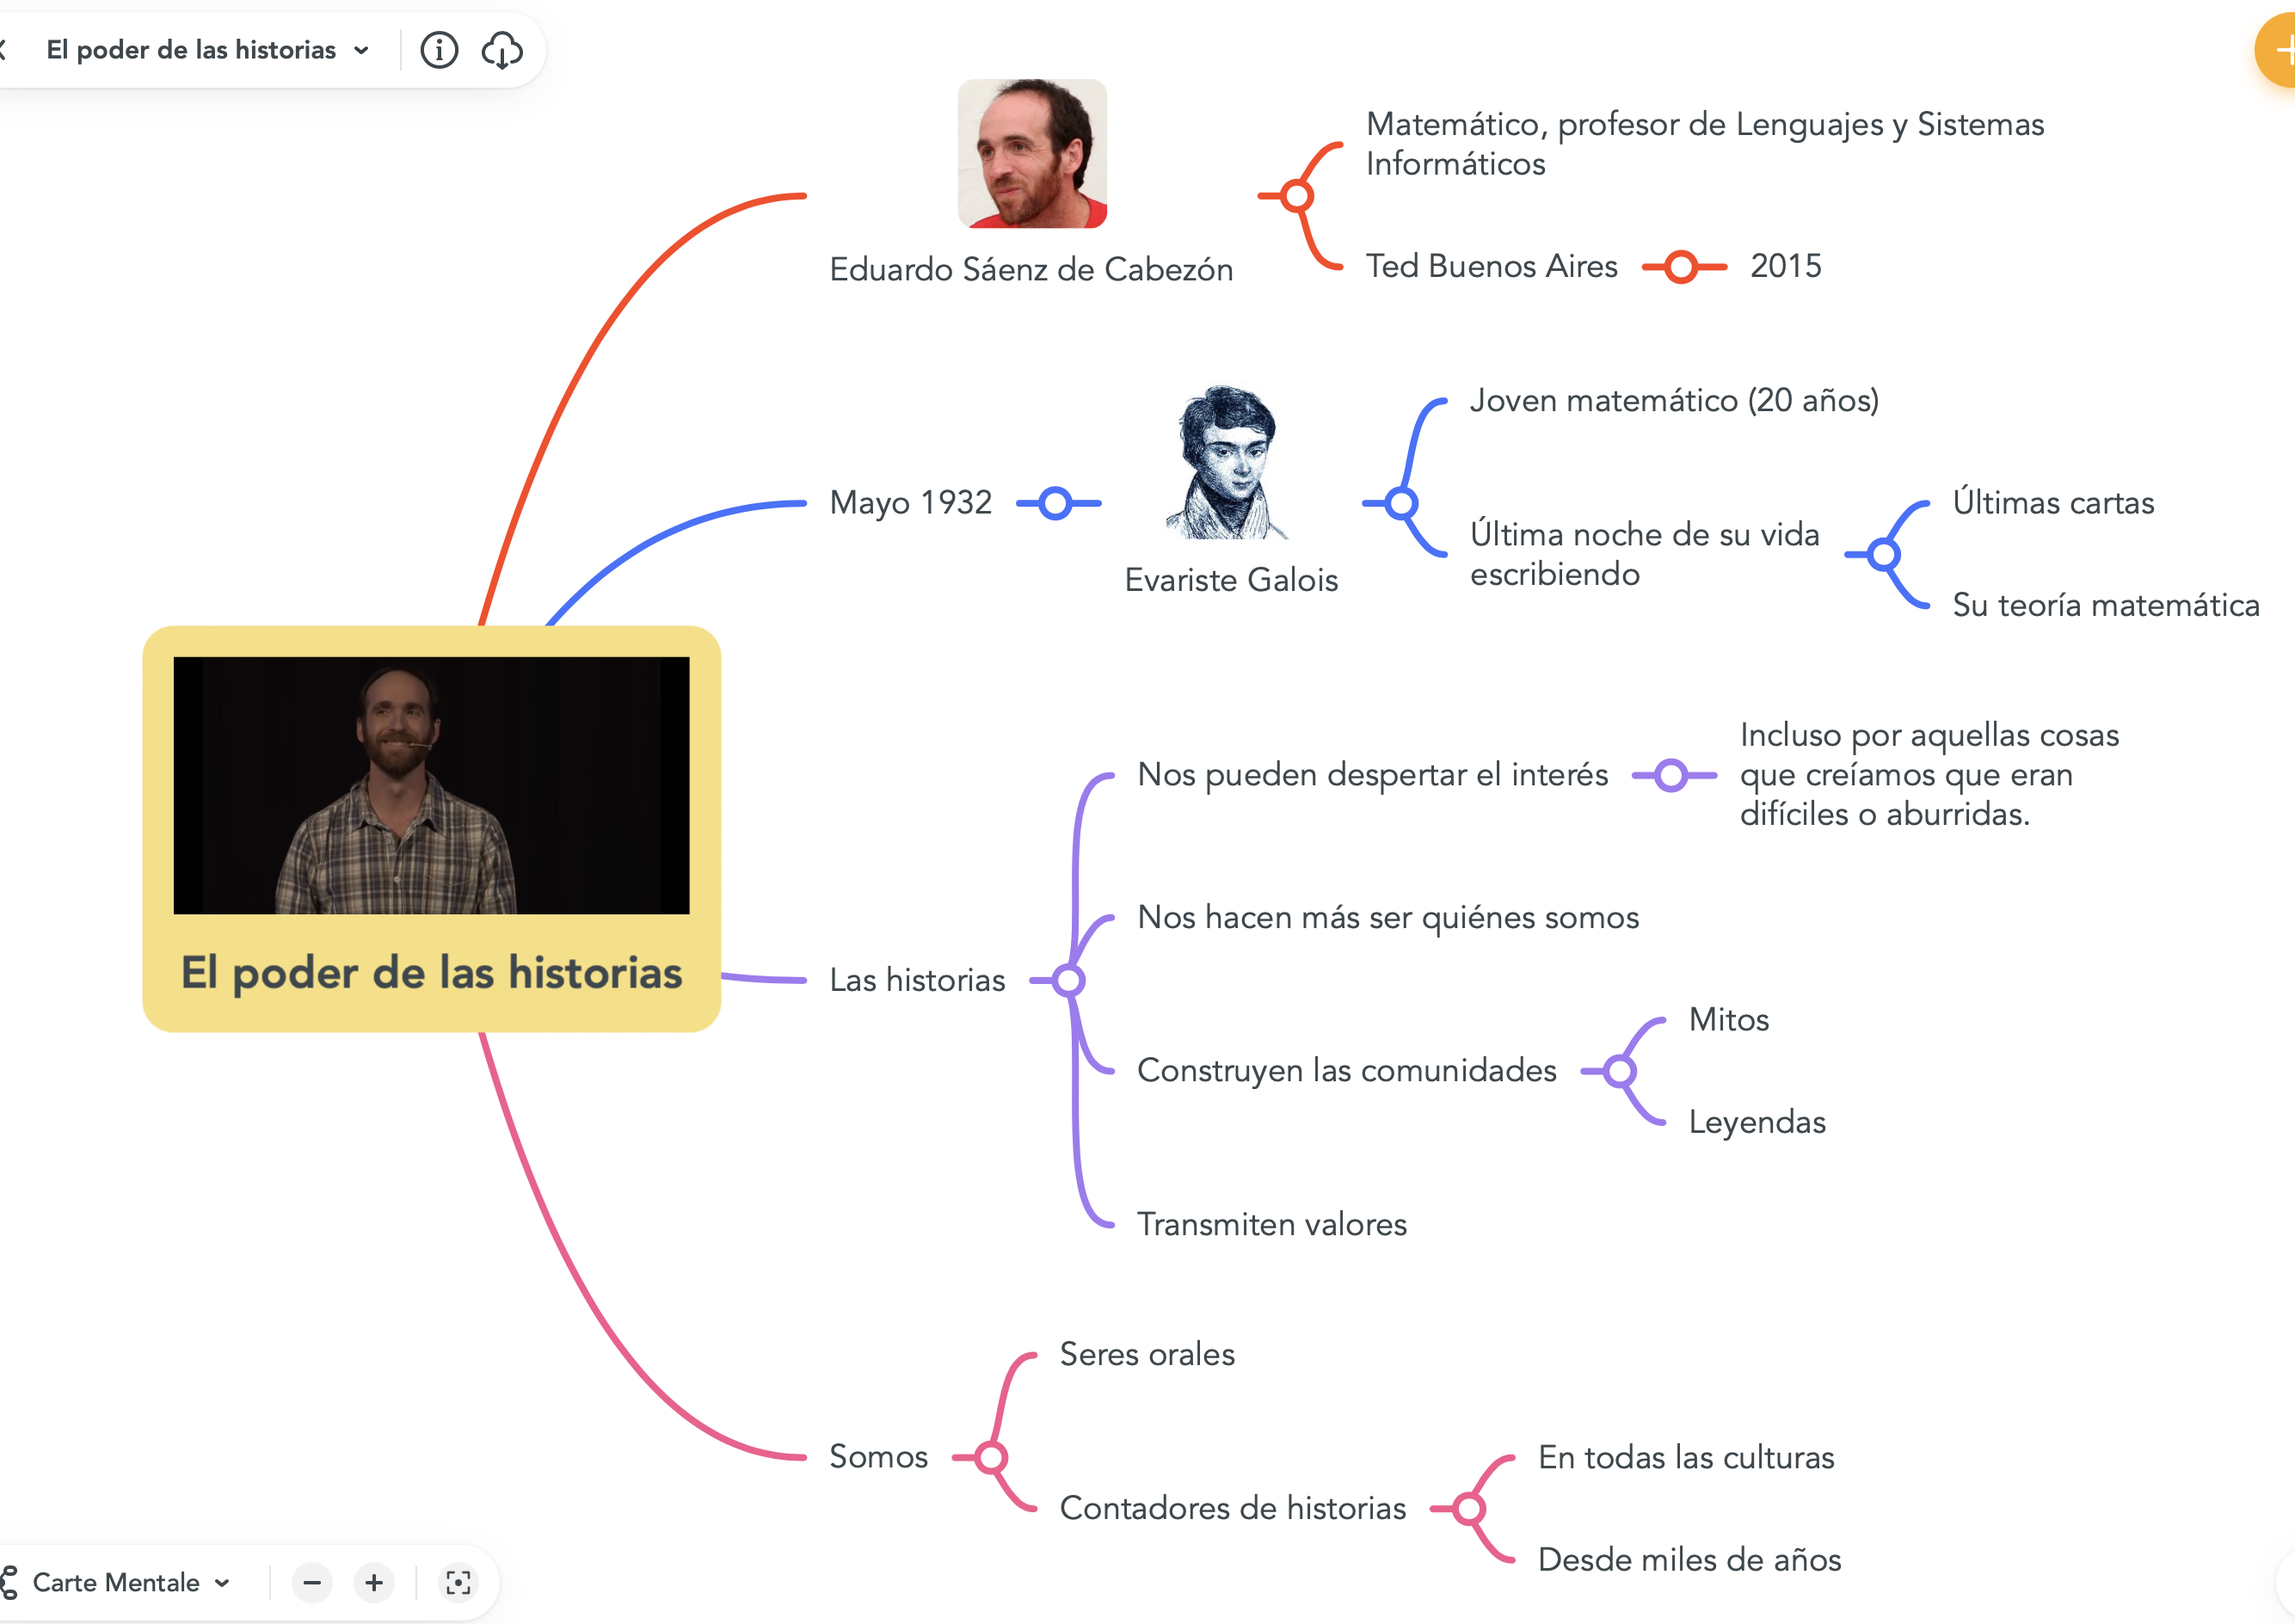The image size is (2295, 1624).
Task: Click the center map focus icon
Action: [458, 1583]
